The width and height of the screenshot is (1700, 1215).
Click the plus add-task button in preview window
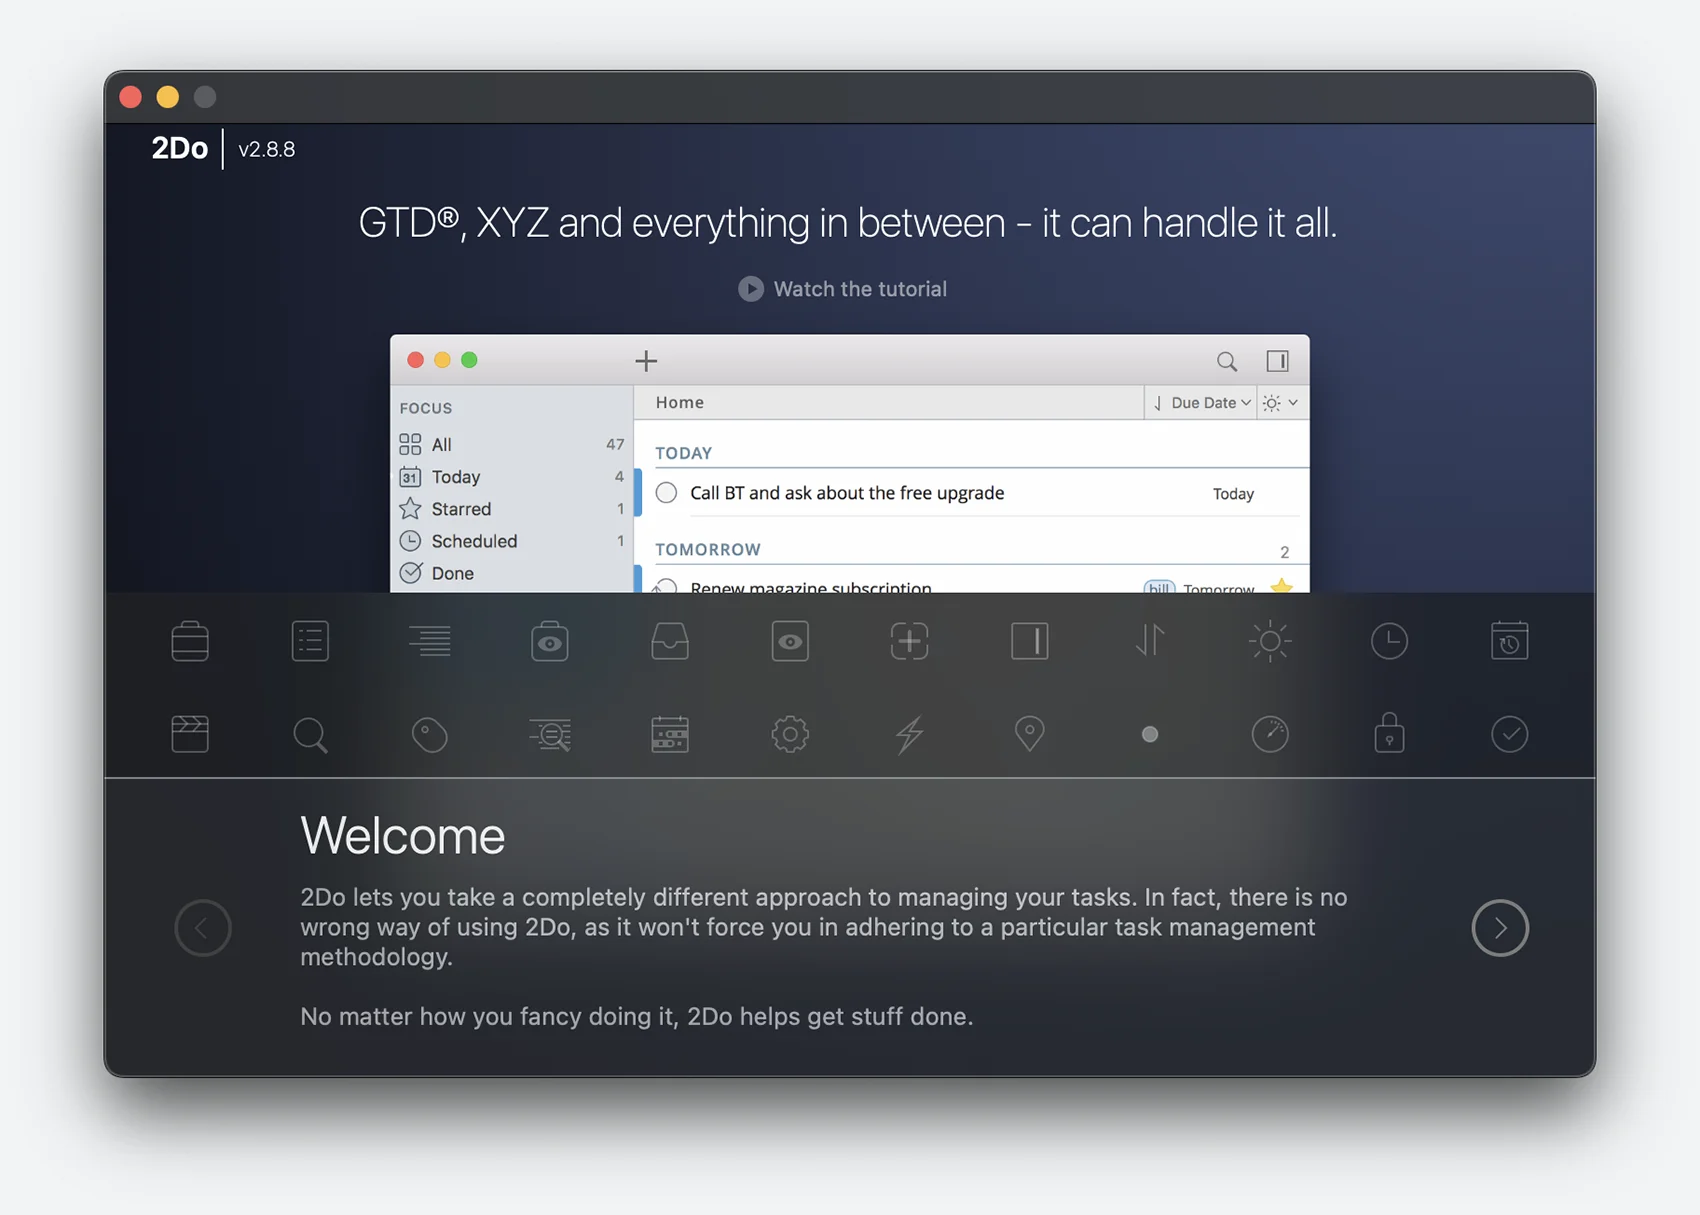coord(646,361)
